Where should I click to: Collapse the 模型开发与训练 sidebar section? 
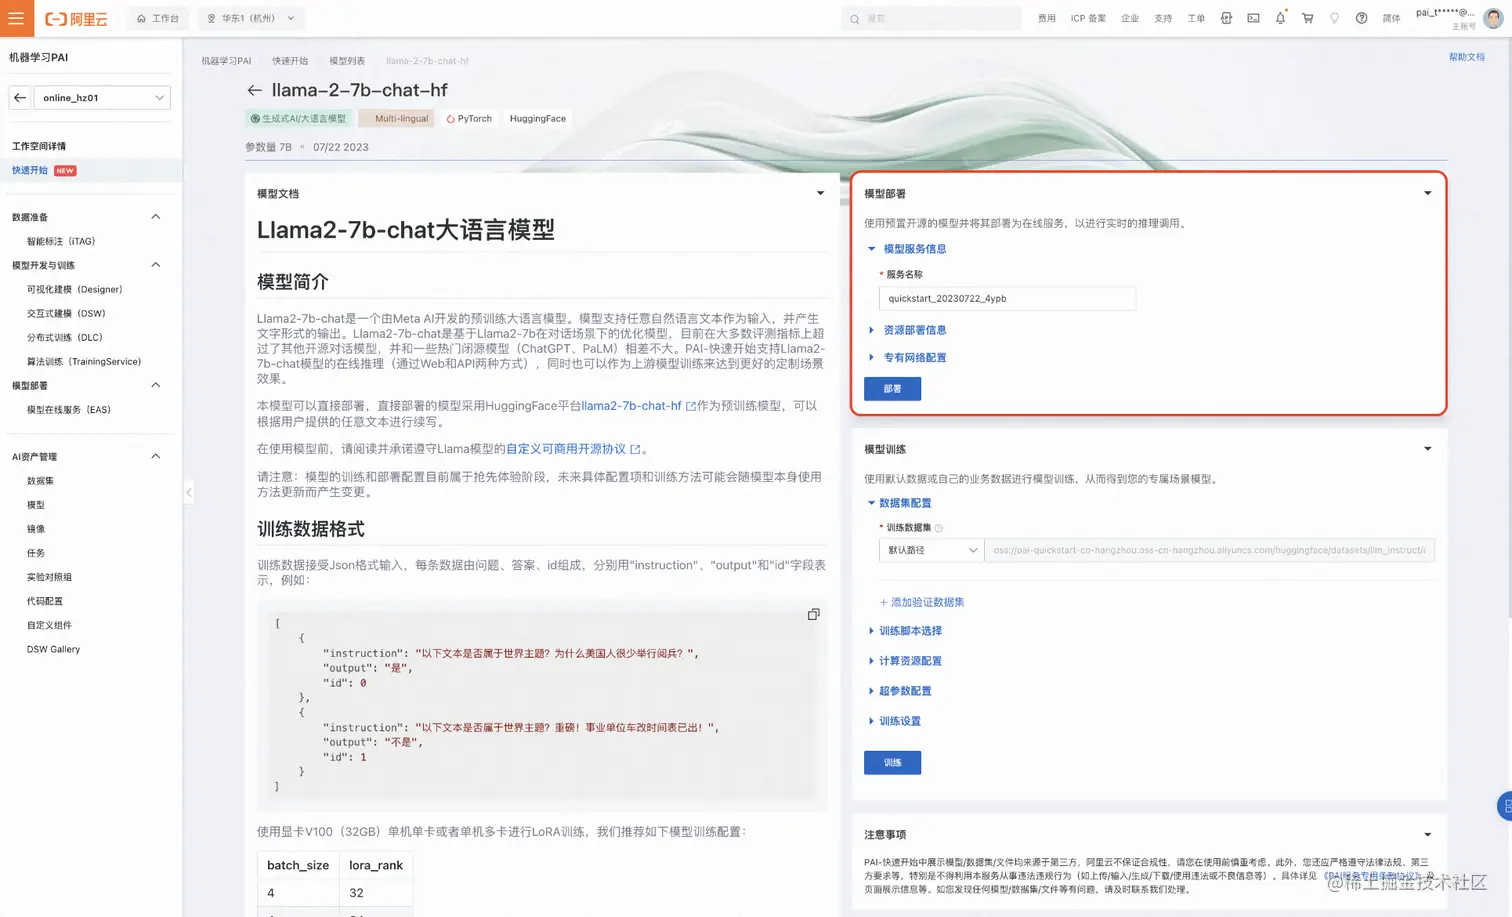(x=155, y=265)
